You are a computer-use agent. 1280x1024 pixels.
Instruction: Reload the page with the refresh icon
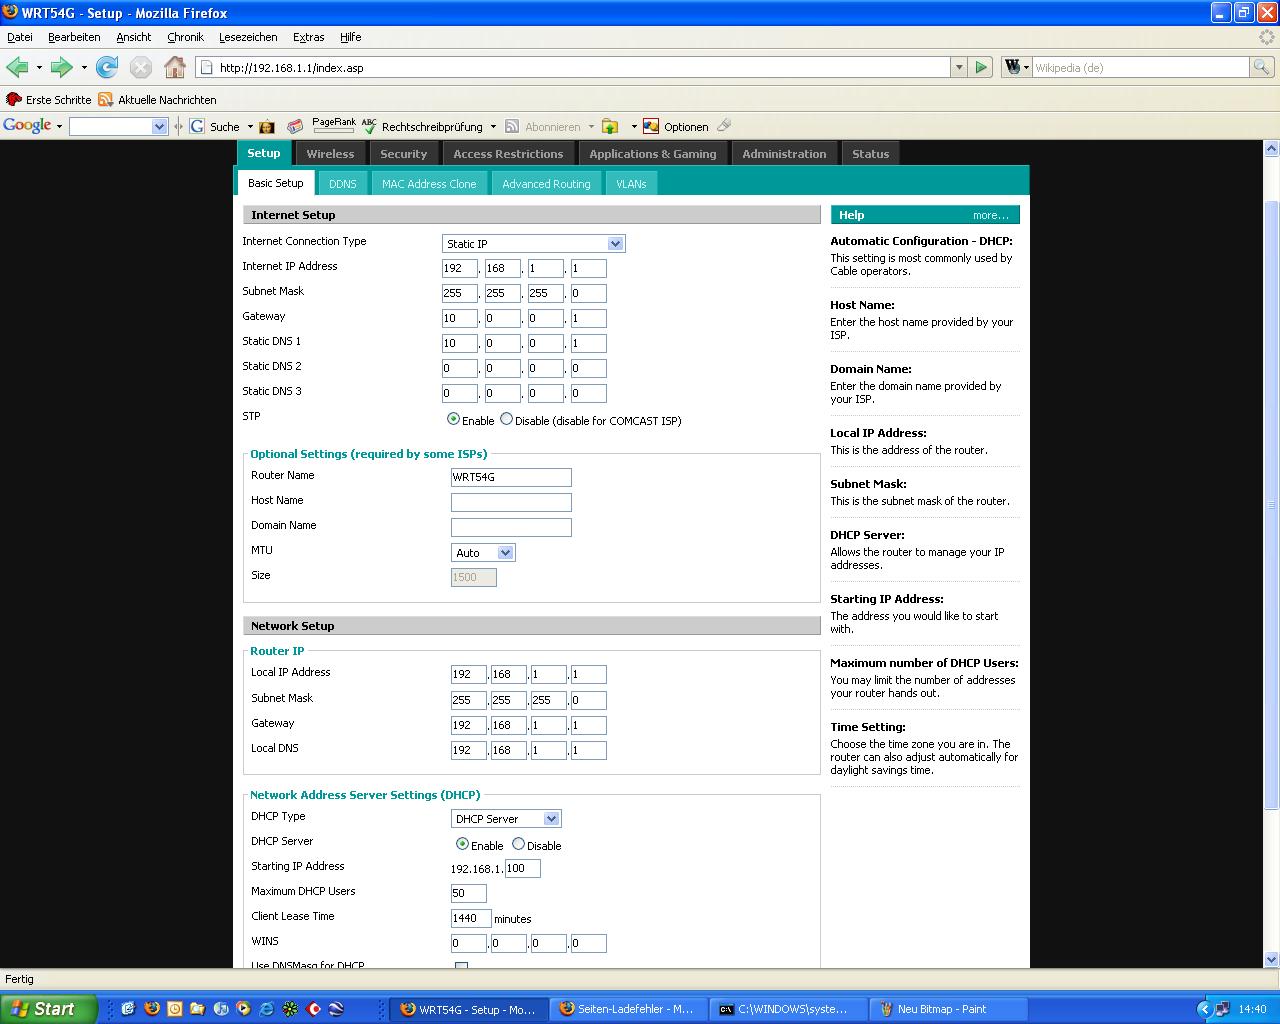[x=107, y=67]
